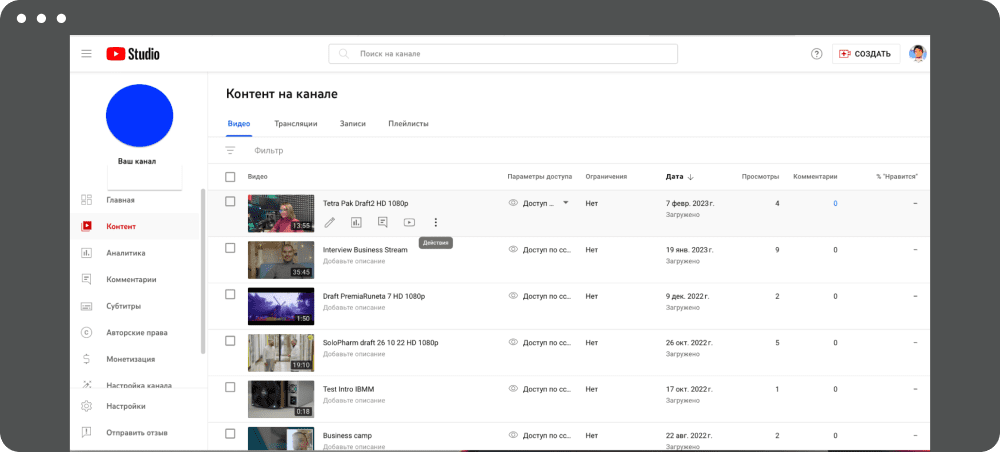Click Добавьте описание under Test Intro IBMM
Image resolution: width=1000 pixels, height=452 pixels.
coord(354,400)
